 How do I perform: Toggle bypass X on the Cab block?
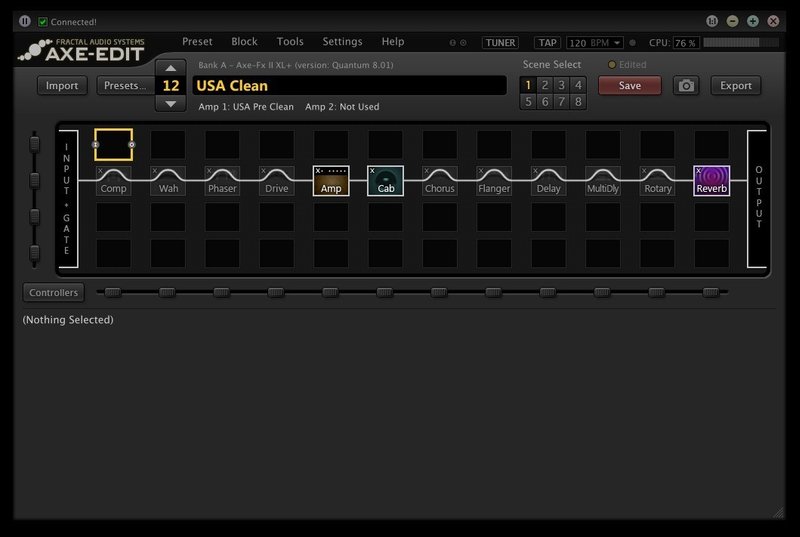coord(372,171)
